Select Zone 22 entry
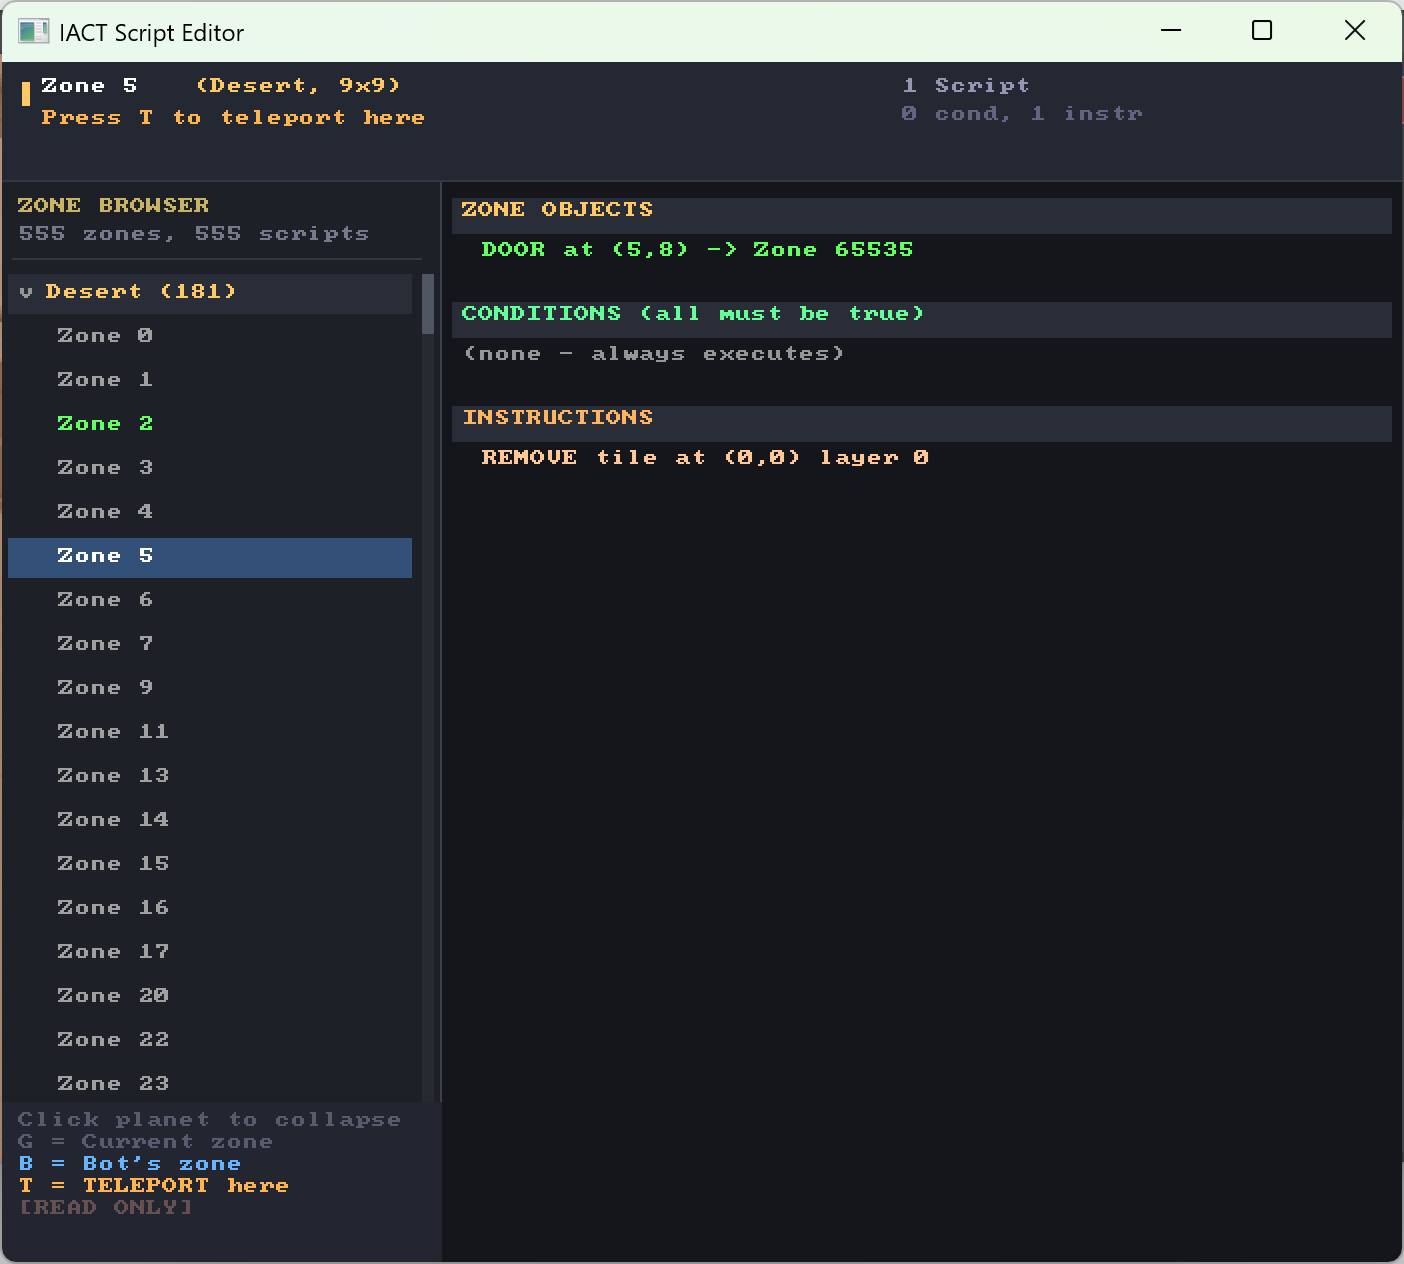The width and height of the screenshot is (1404, 1264). coord(210,1040)
